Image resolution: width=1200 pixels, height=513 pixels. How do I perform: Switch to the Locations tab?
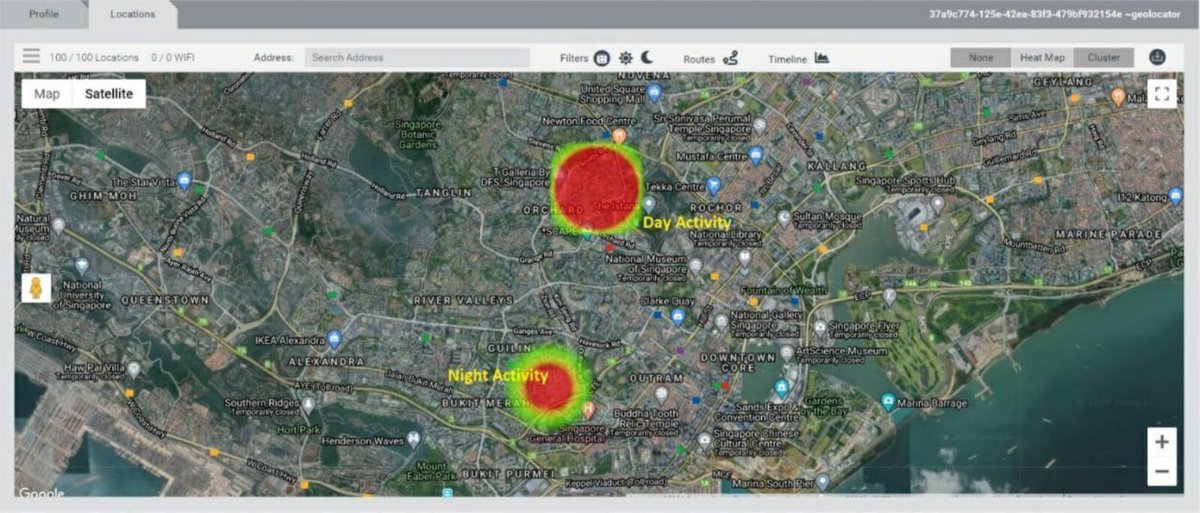(132, 14)
